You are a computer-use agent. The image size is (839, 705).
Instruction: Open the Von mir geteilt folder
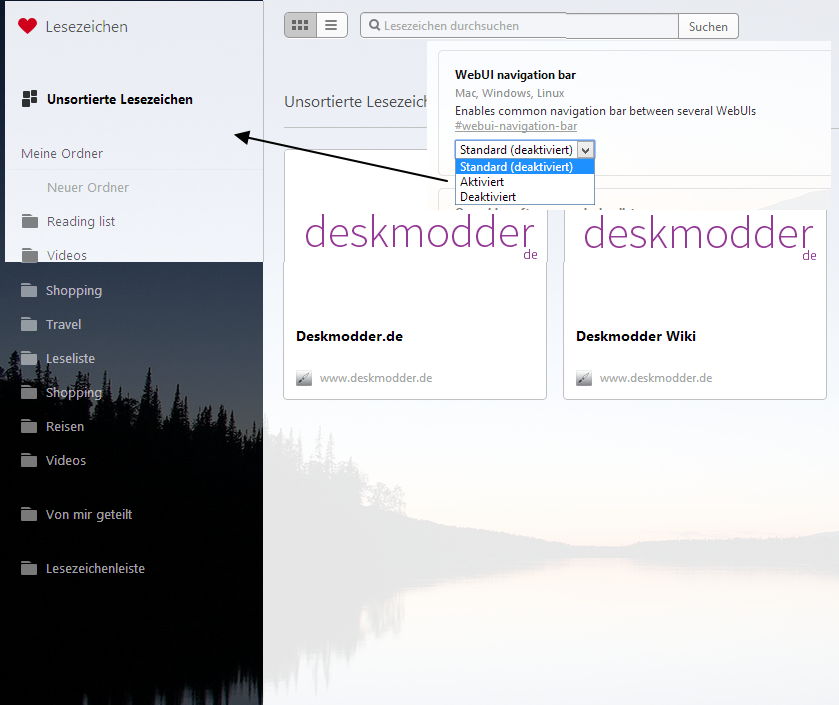point(89,514)
